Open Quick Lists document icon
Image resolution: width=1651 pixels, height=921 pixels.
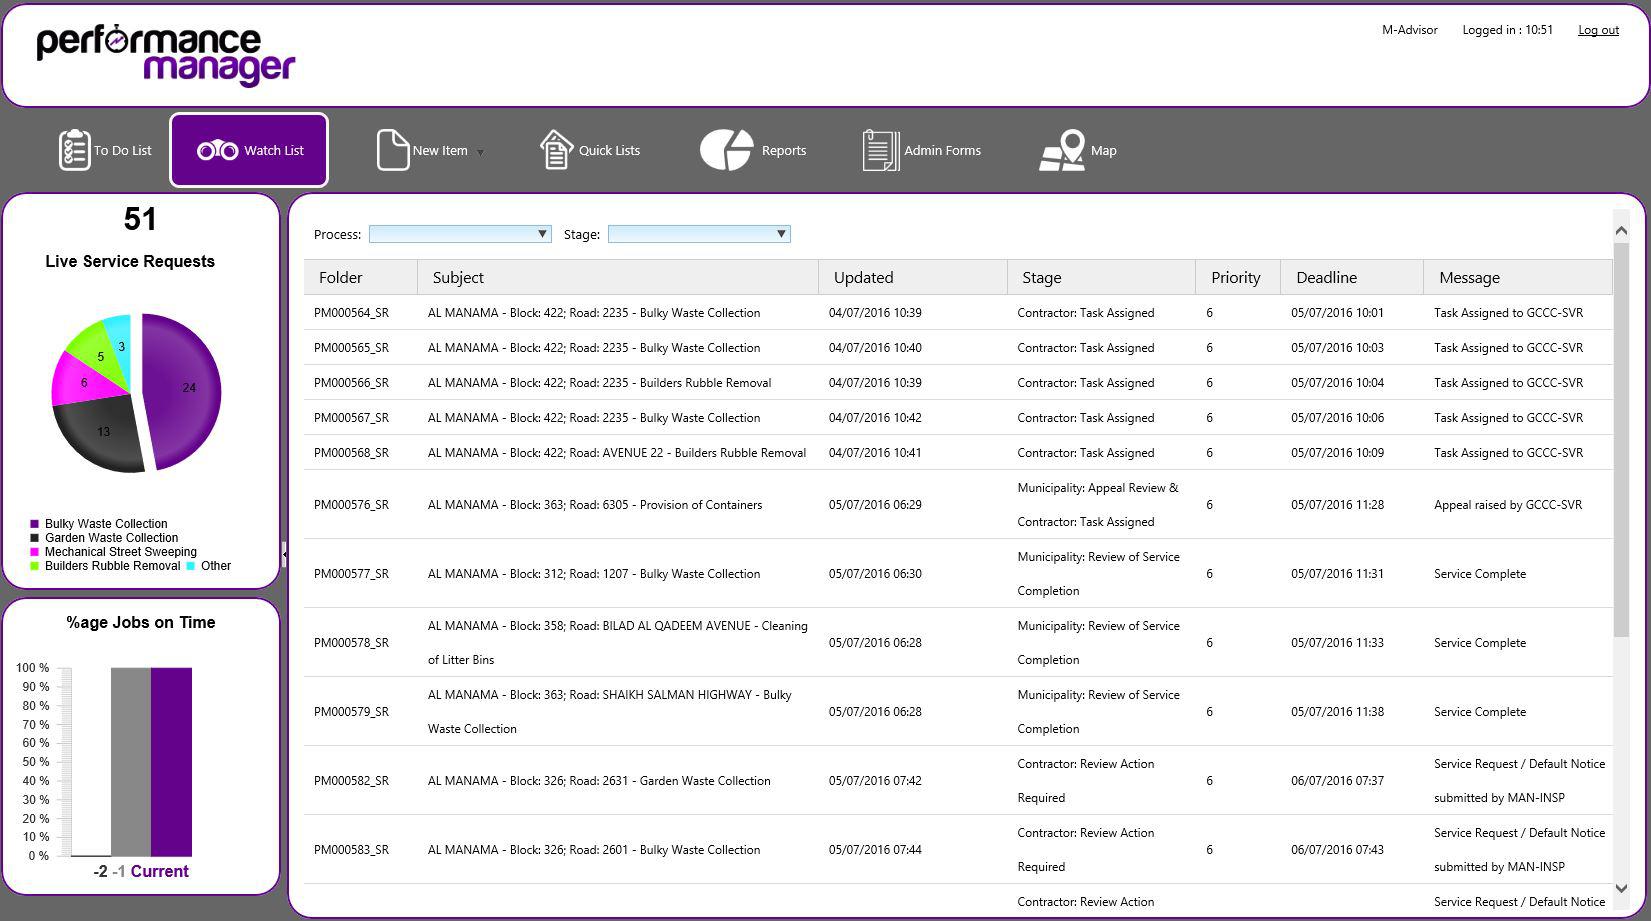point(556,150)
